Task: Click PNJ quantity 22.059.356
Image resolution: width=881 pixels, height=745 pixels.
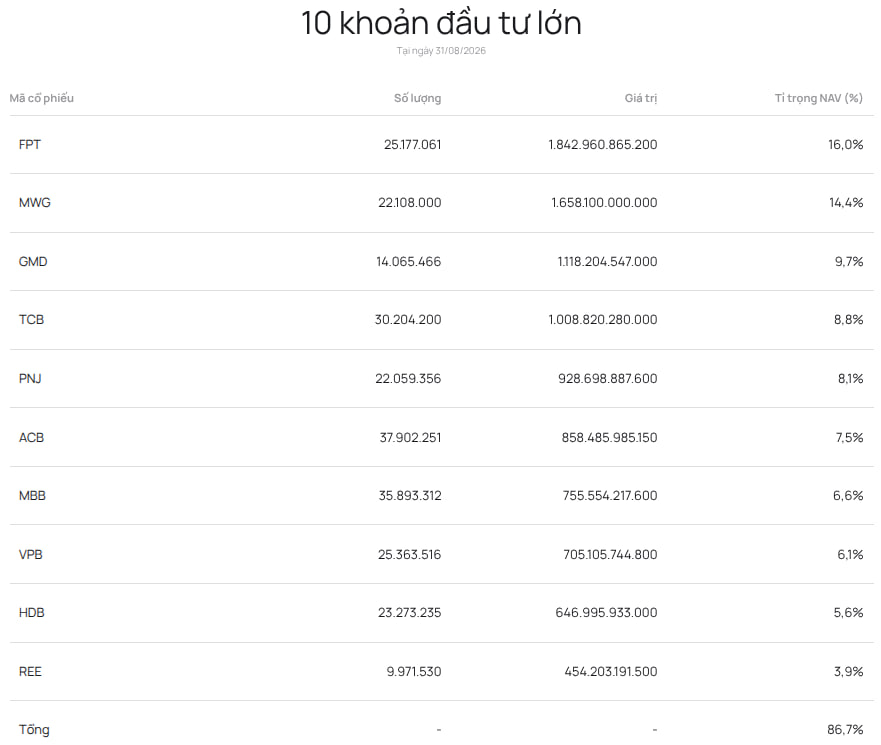Action: click(408, 378)
